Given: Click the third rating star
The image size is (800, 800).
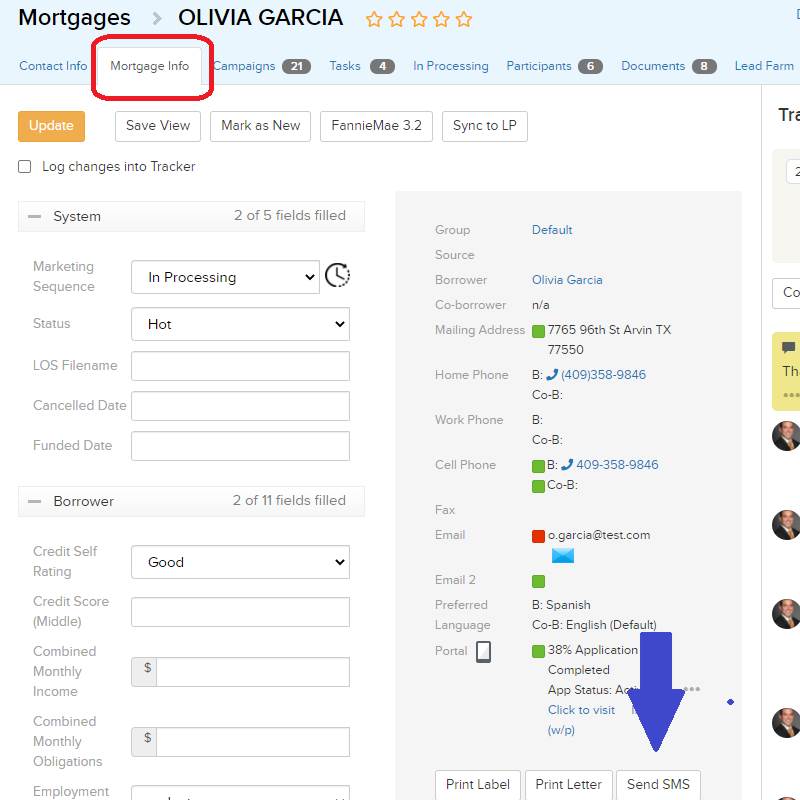Looking at the screenshot, I should (x=419, y=19).
